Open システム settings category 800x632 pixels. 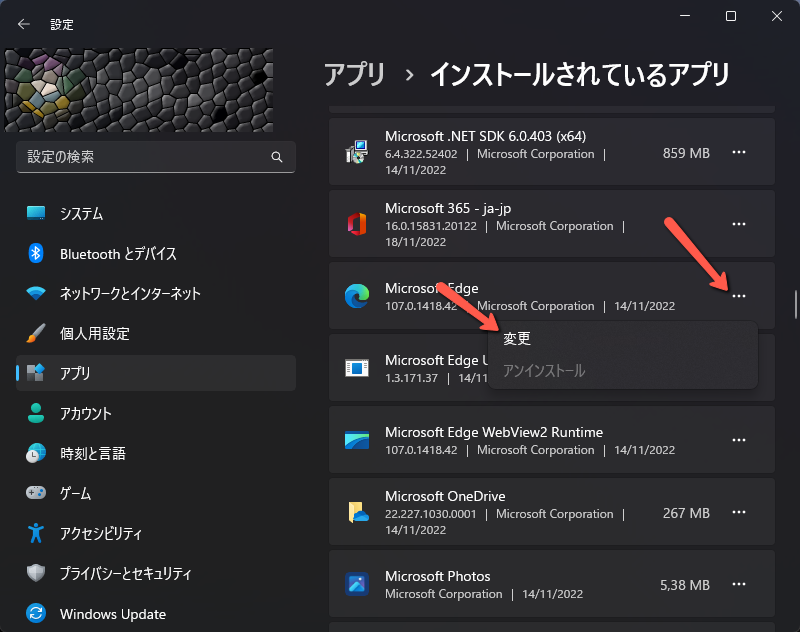pyautogui.click(x=156, y=213)
